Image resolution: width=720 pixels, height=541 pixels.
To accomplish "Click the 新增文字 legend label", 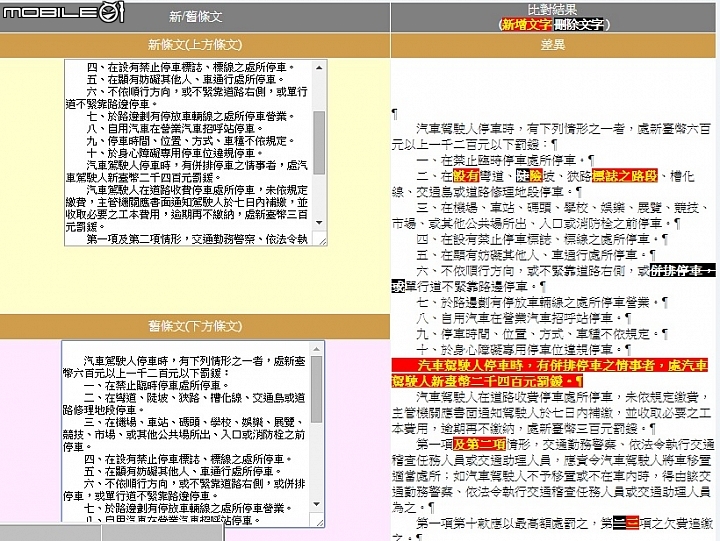I will [x=527, y=24].
